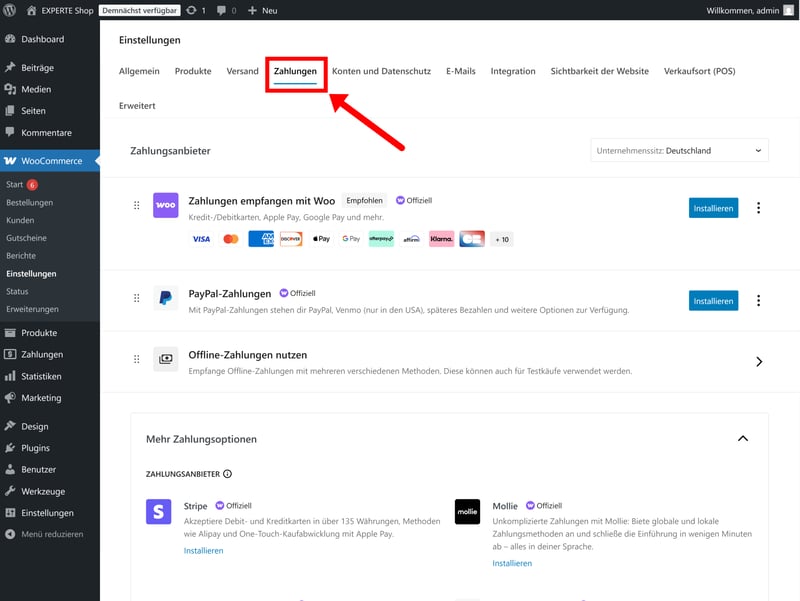800x601 pixels.
Task: Open Plugins in the sidebar menu
Action: click(35, 448)
